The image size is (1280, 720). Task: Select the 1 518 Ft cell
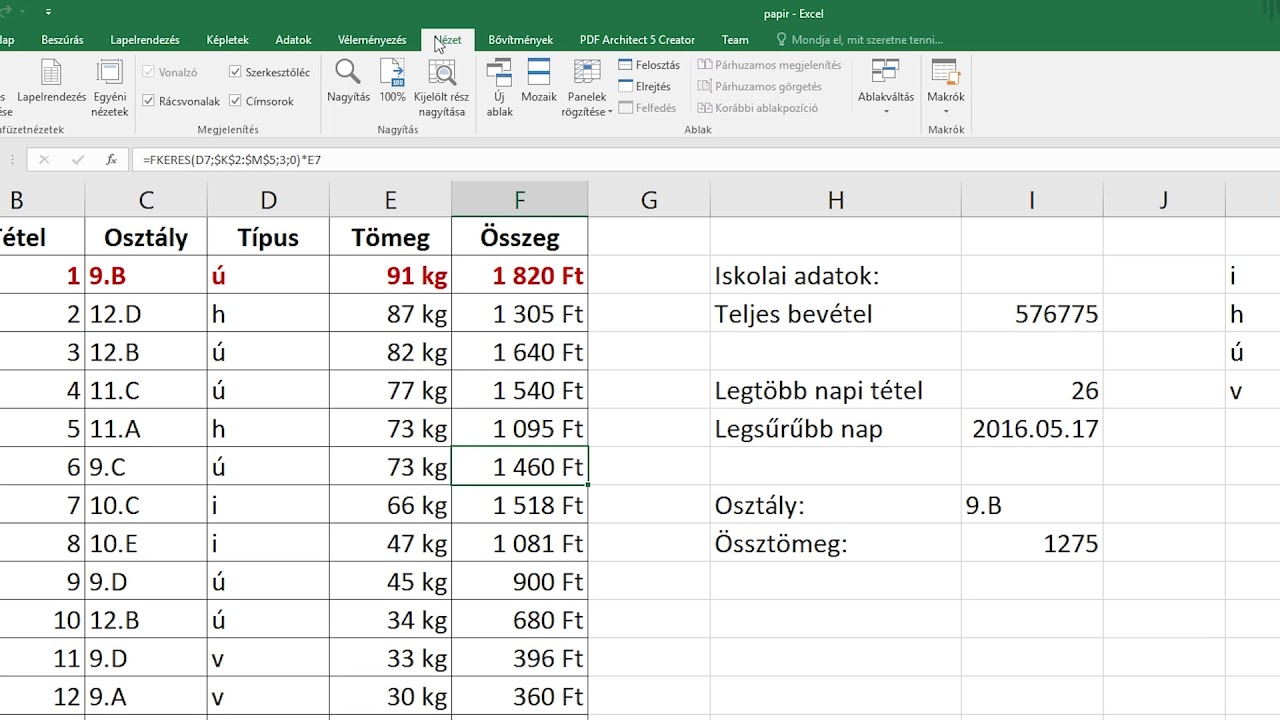(x=519, y=505)
